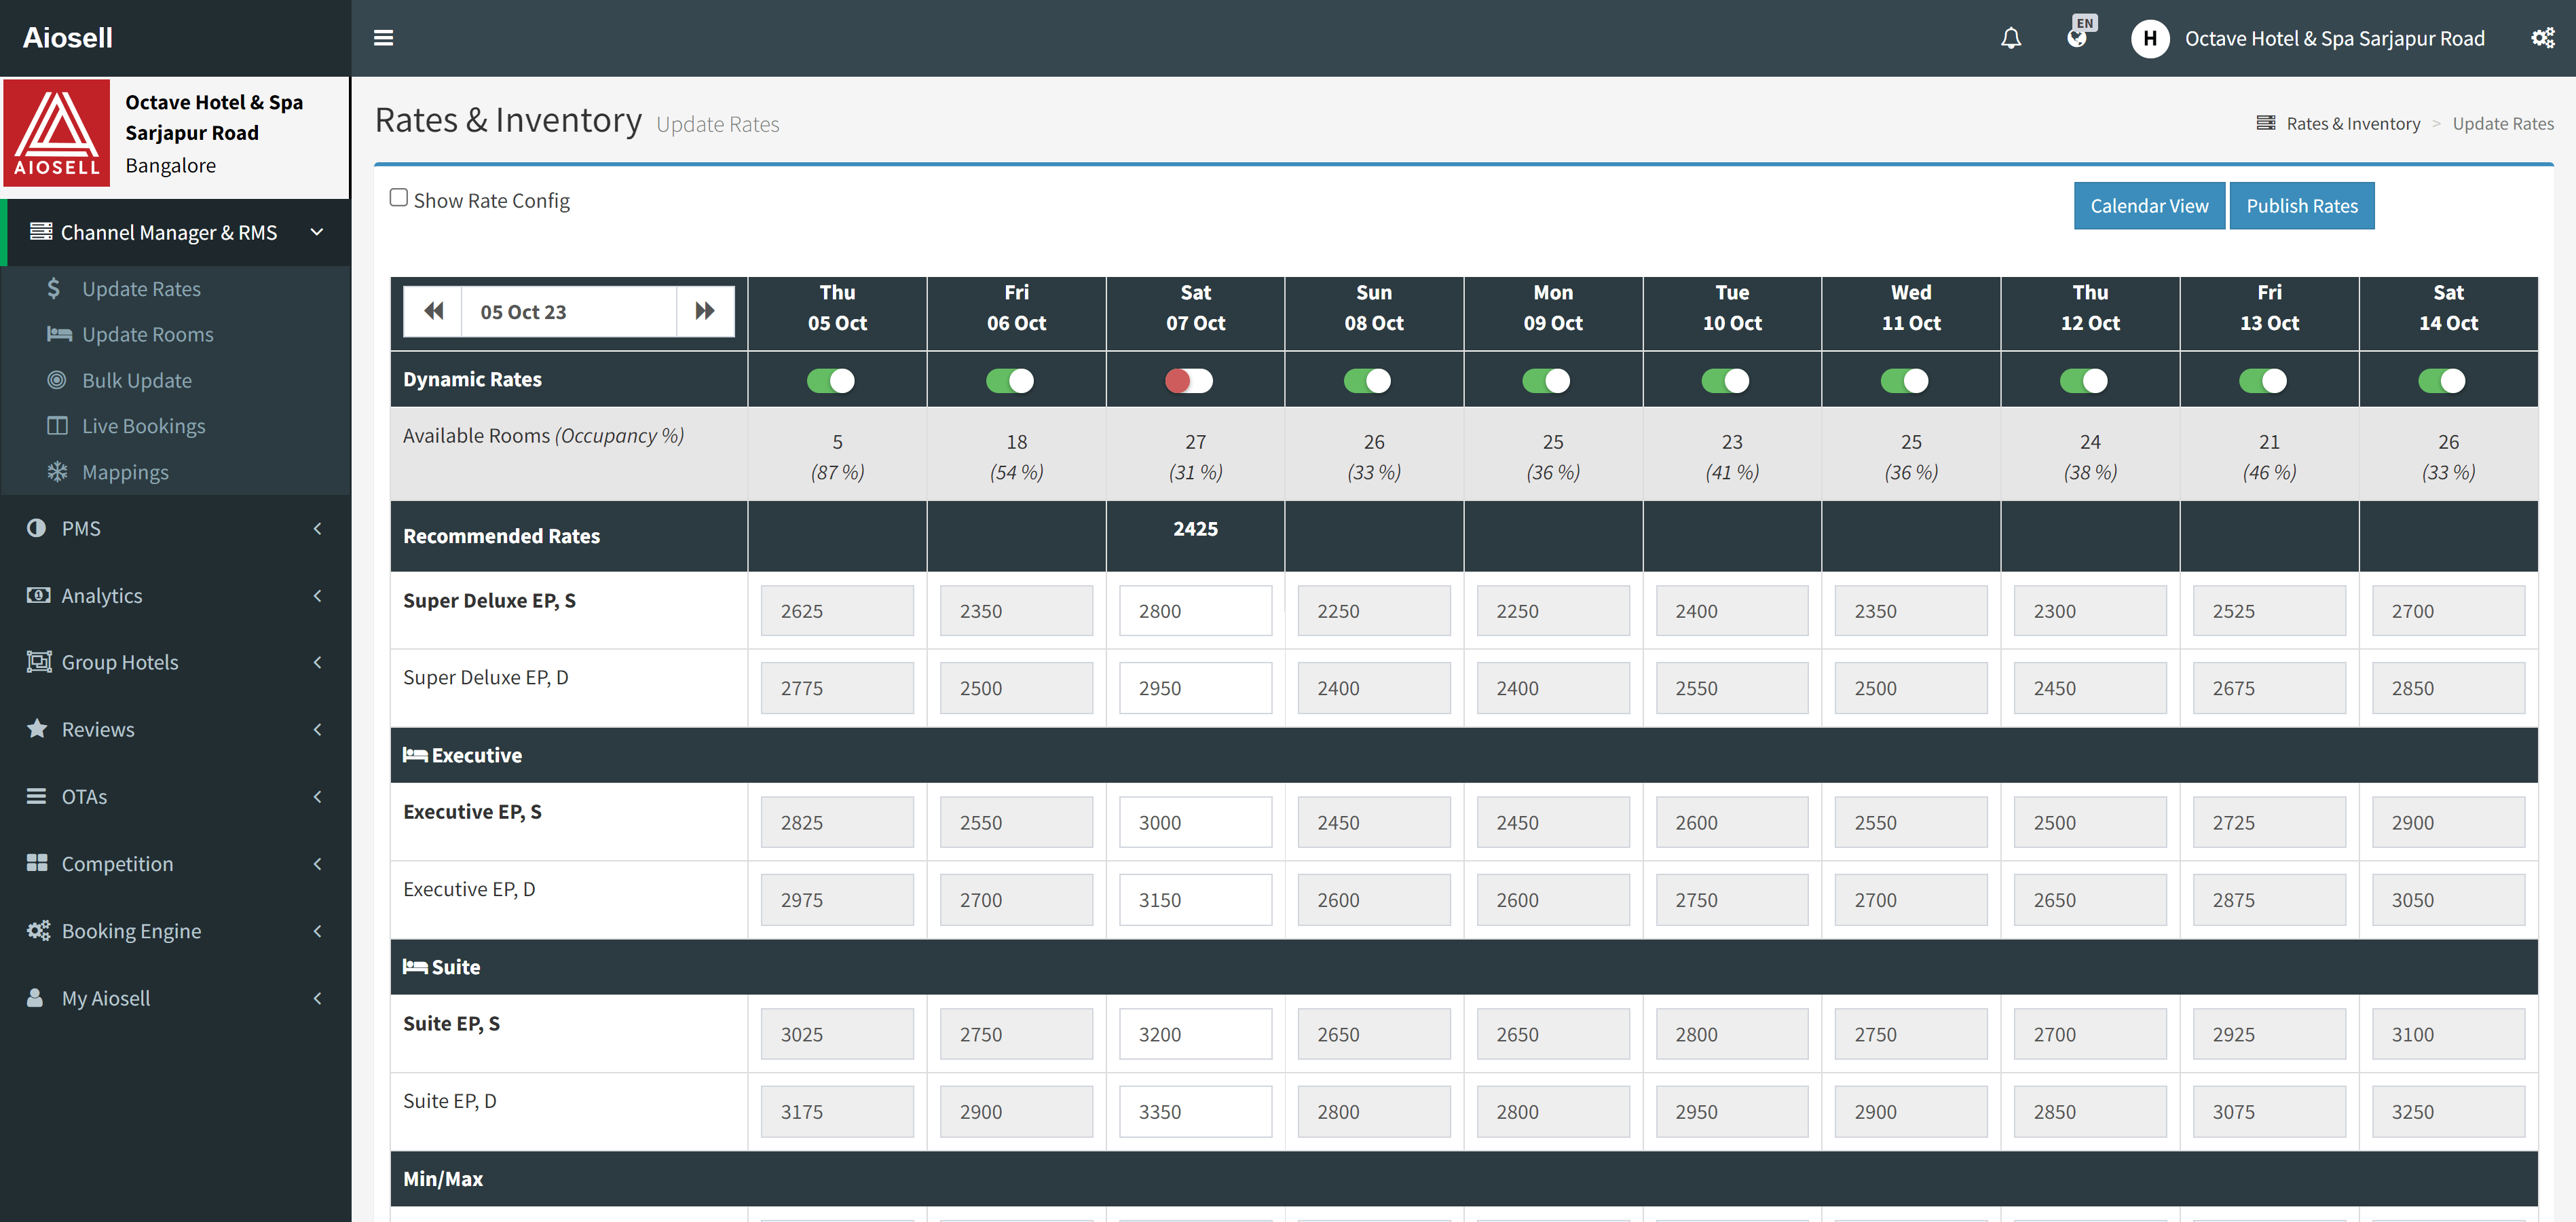Click the target icon beside Bulk Update
2576x1222 pixels.
57,380
